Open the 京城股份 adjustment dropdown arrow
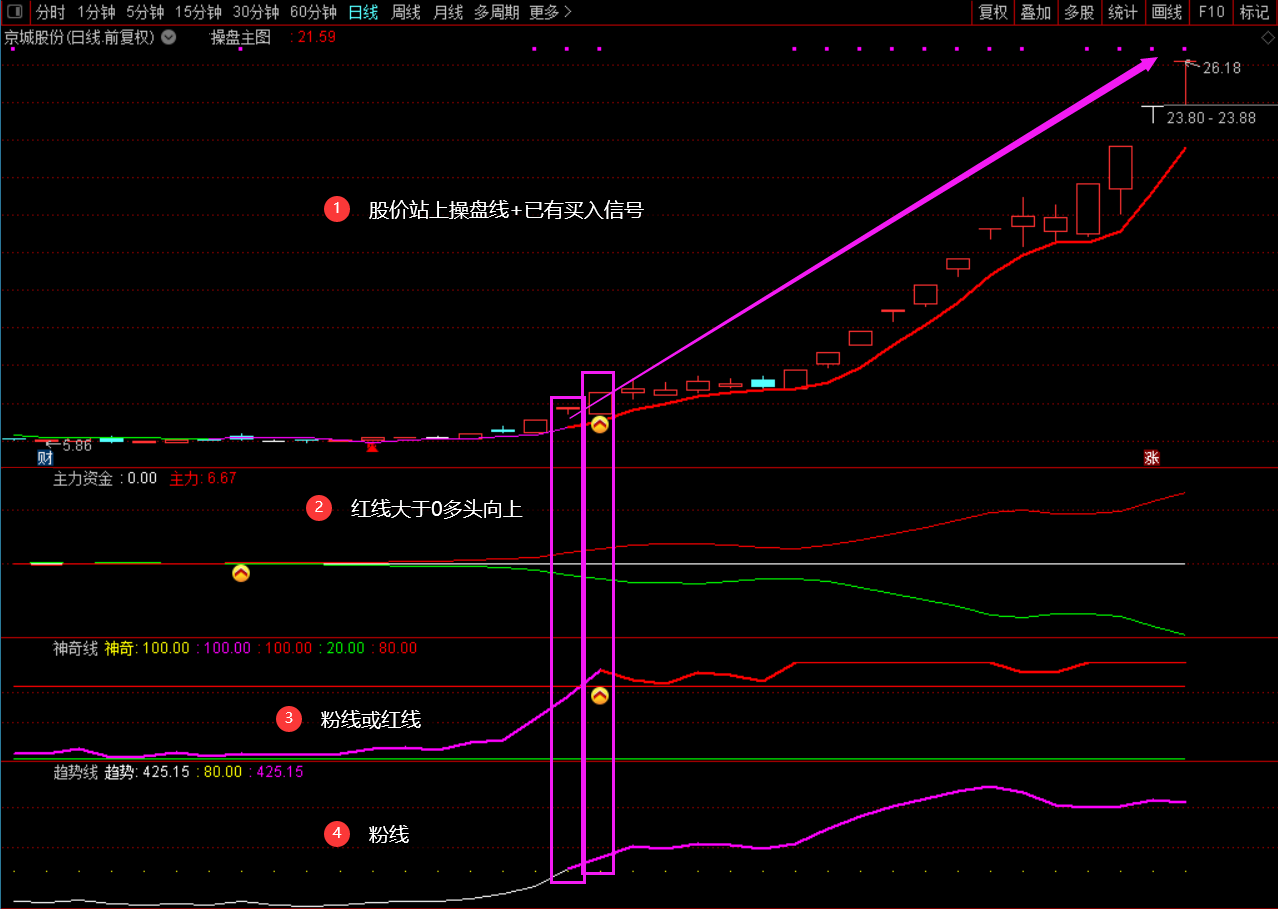The image size is (1278, 909). pyautogui.click(x=168, y=37)
